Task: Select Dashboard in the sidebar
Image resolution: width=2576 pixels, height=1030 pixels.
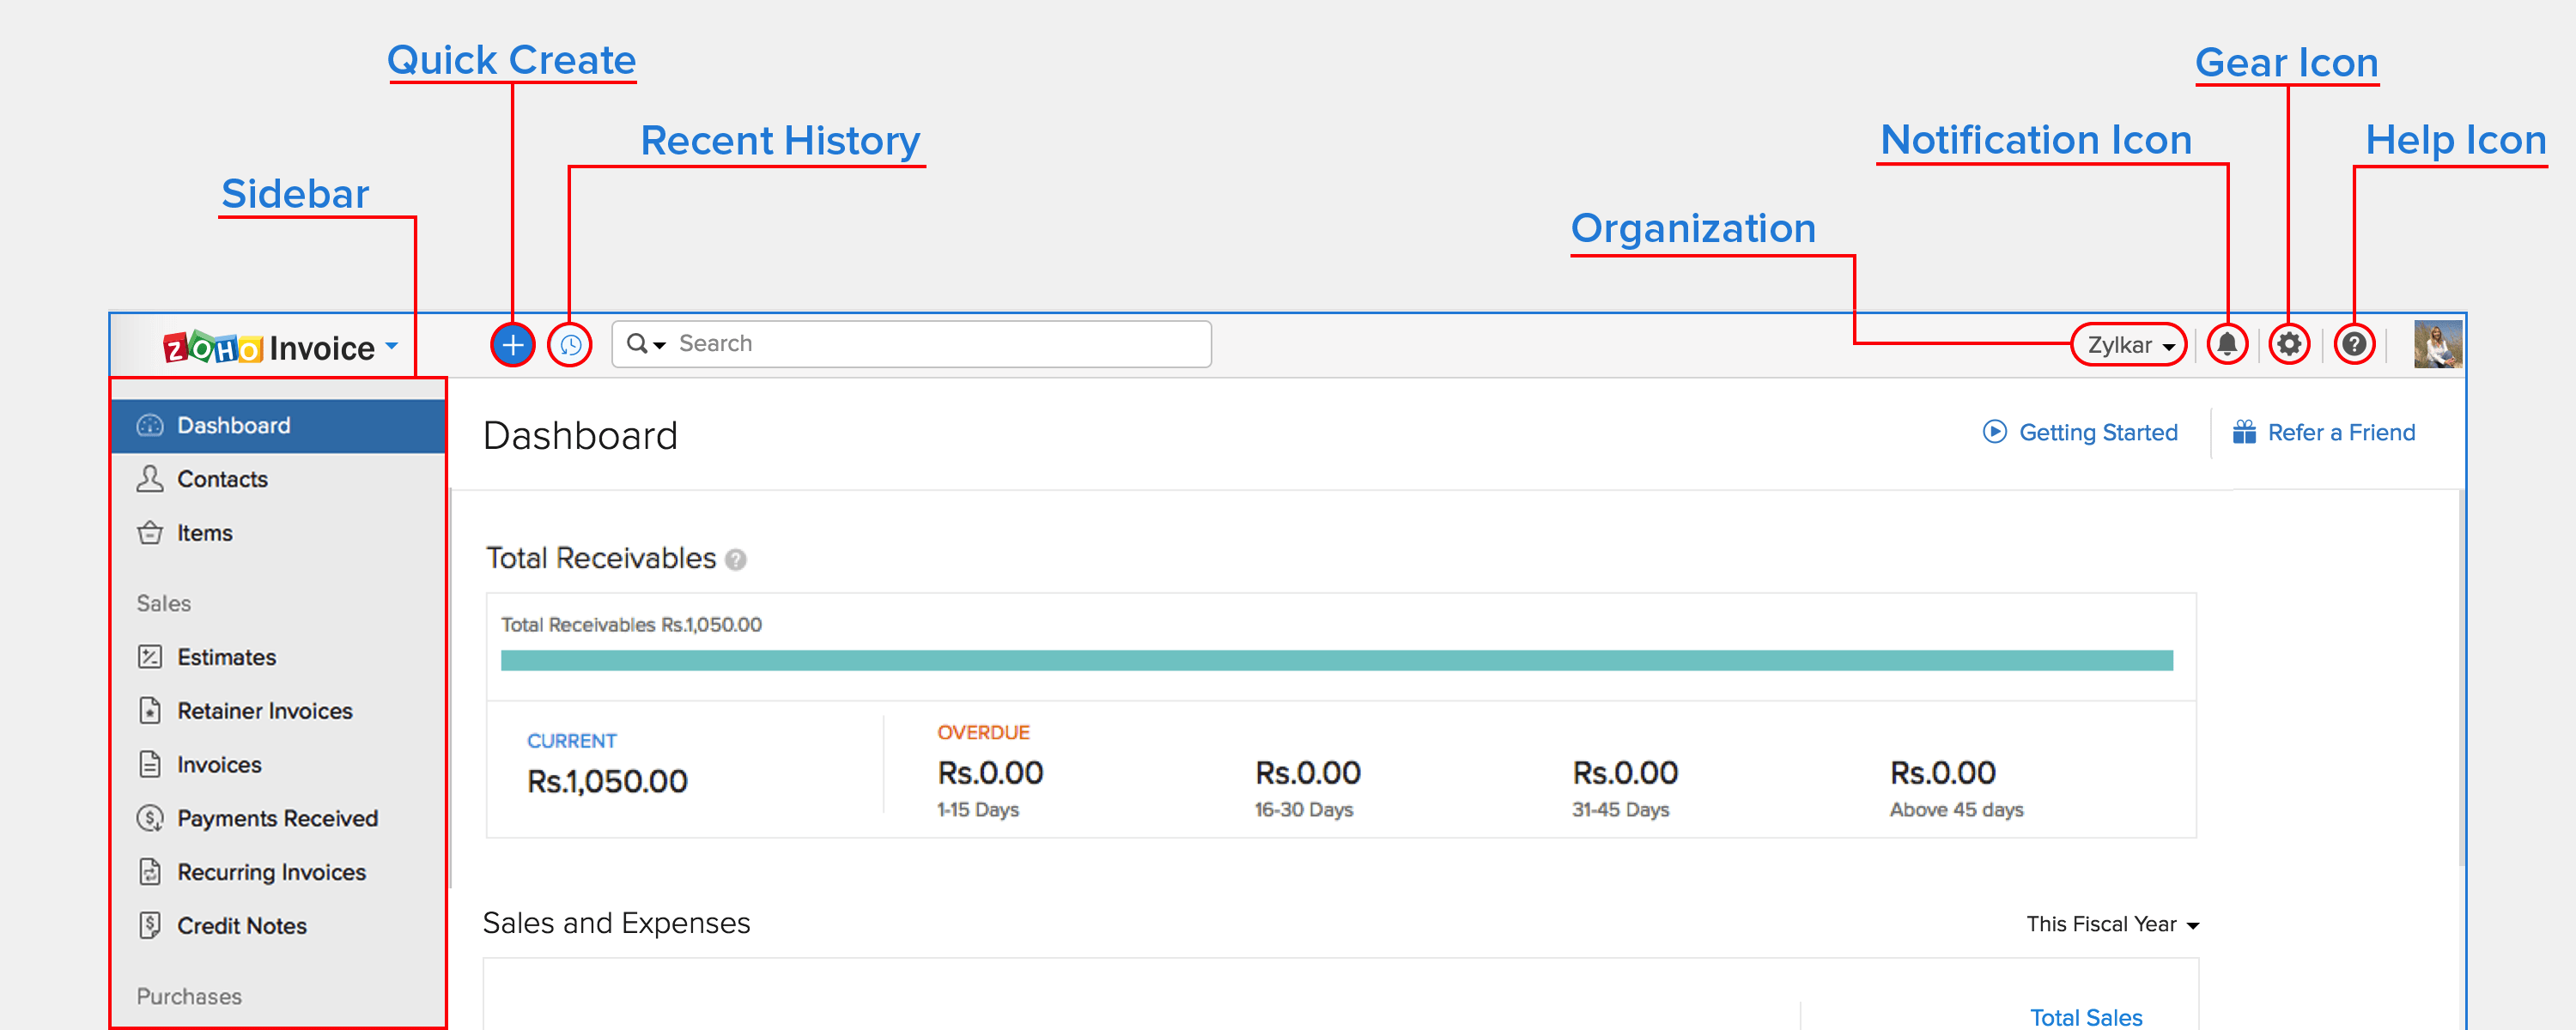Action: pos(278,426)
